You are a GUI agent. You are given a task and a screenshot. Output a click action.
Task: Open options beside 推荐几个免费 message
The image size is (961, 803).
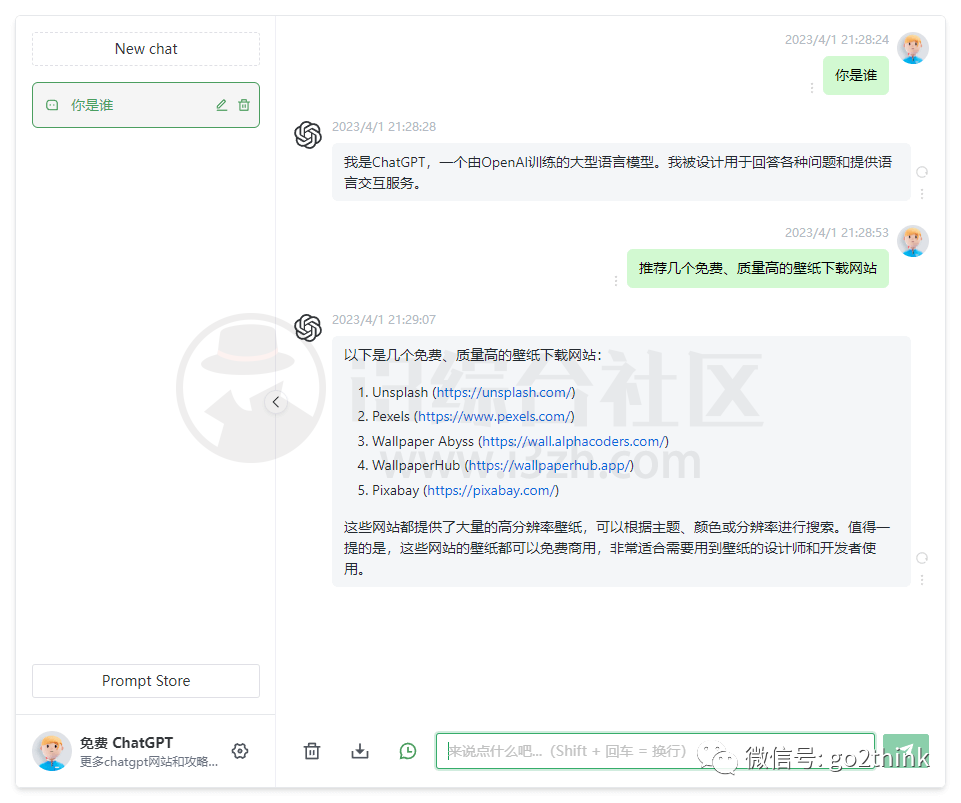click(x=616, y=281)
